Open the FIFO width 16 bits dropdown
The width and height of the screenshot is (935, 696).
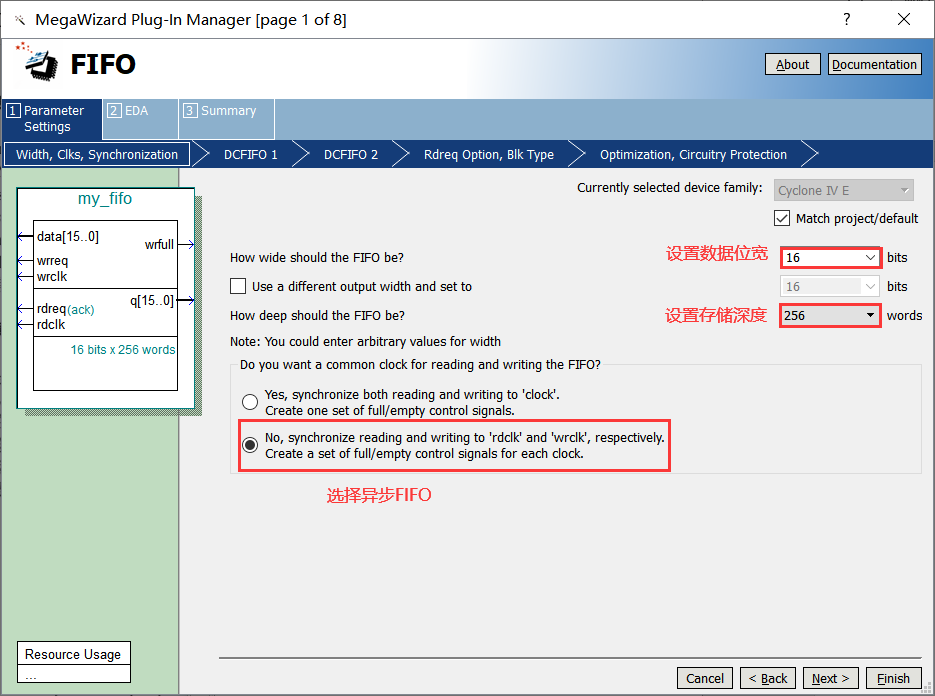point(830,258)
